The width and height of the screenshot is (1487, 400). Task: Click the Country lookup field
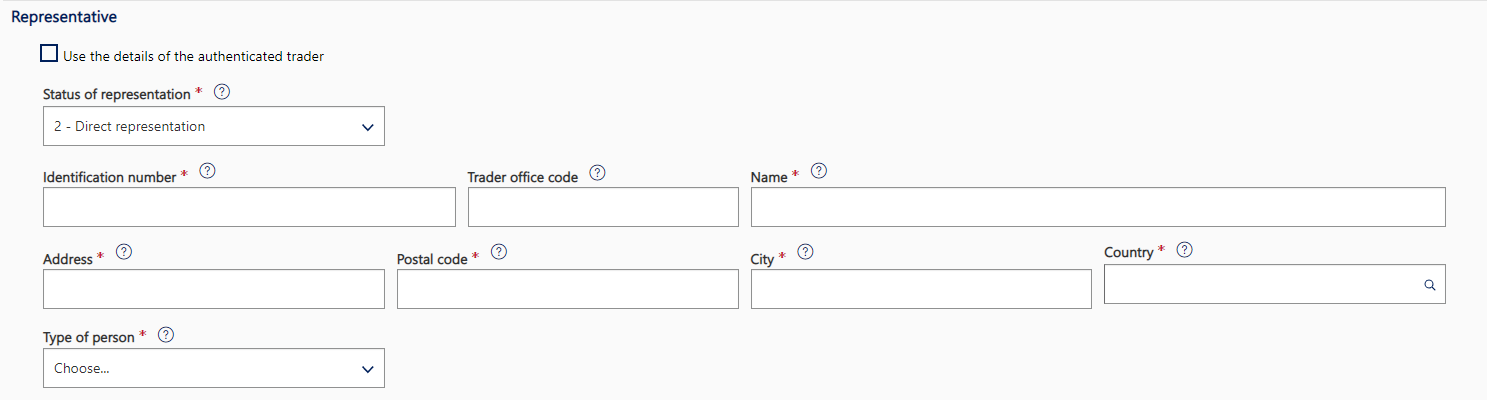(x=1260, y=285)
